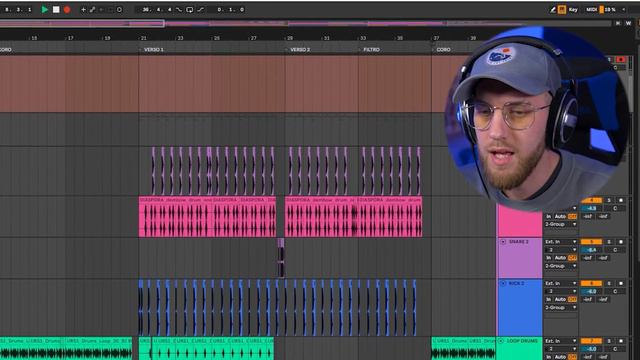Click the W optimize arrangement width button

tap(628, 23)
